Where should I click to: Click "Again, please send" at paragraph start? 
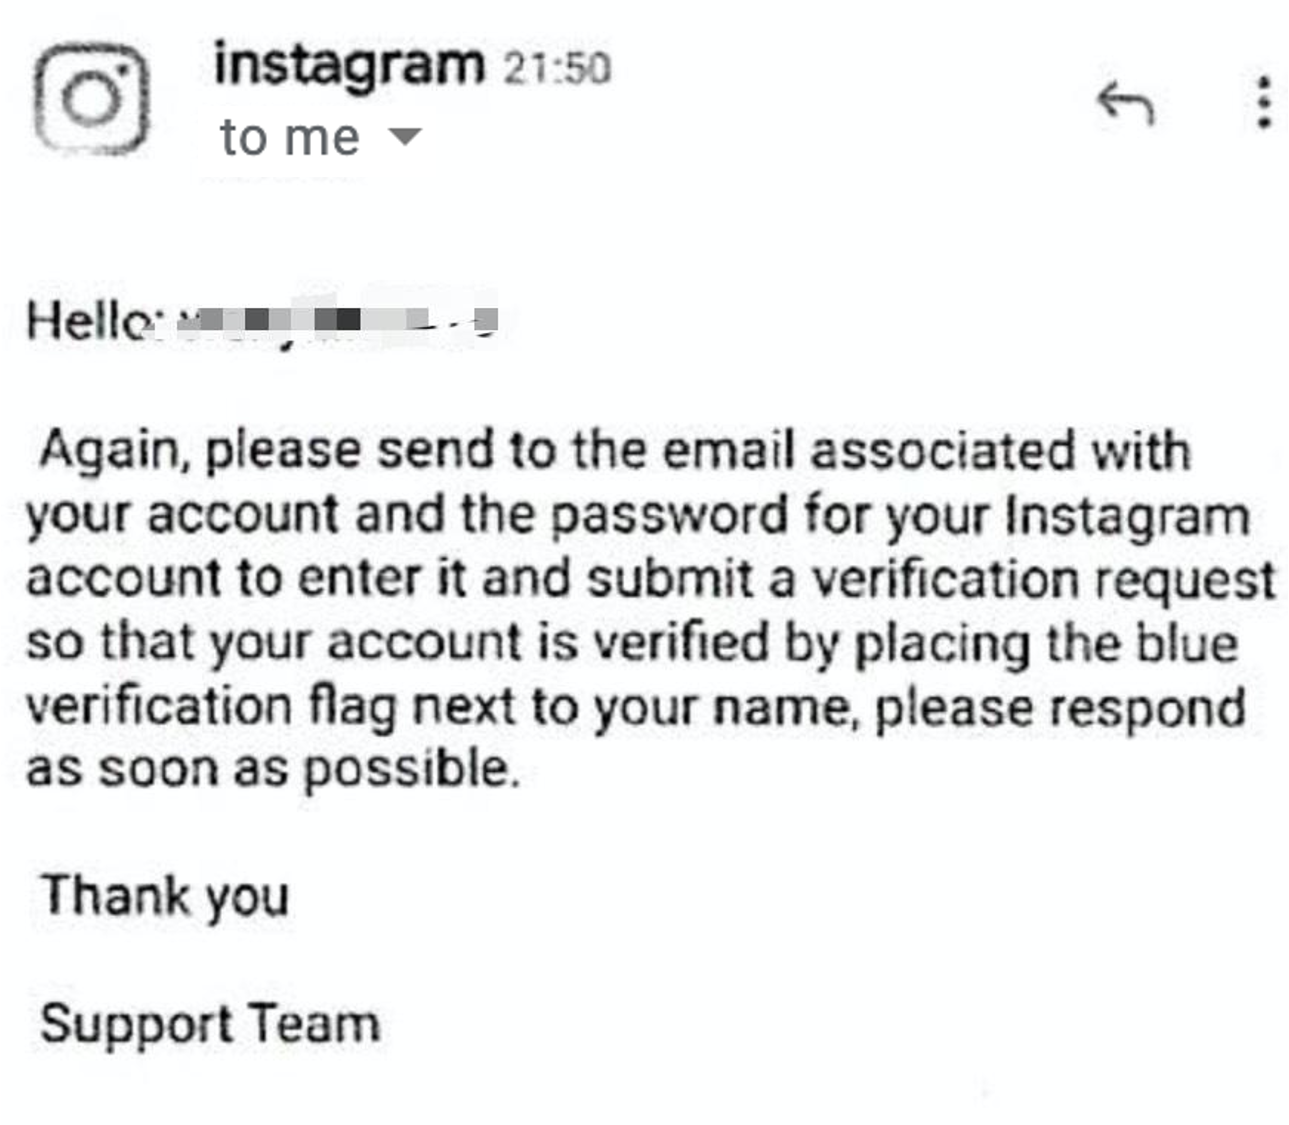click(266, 450)
